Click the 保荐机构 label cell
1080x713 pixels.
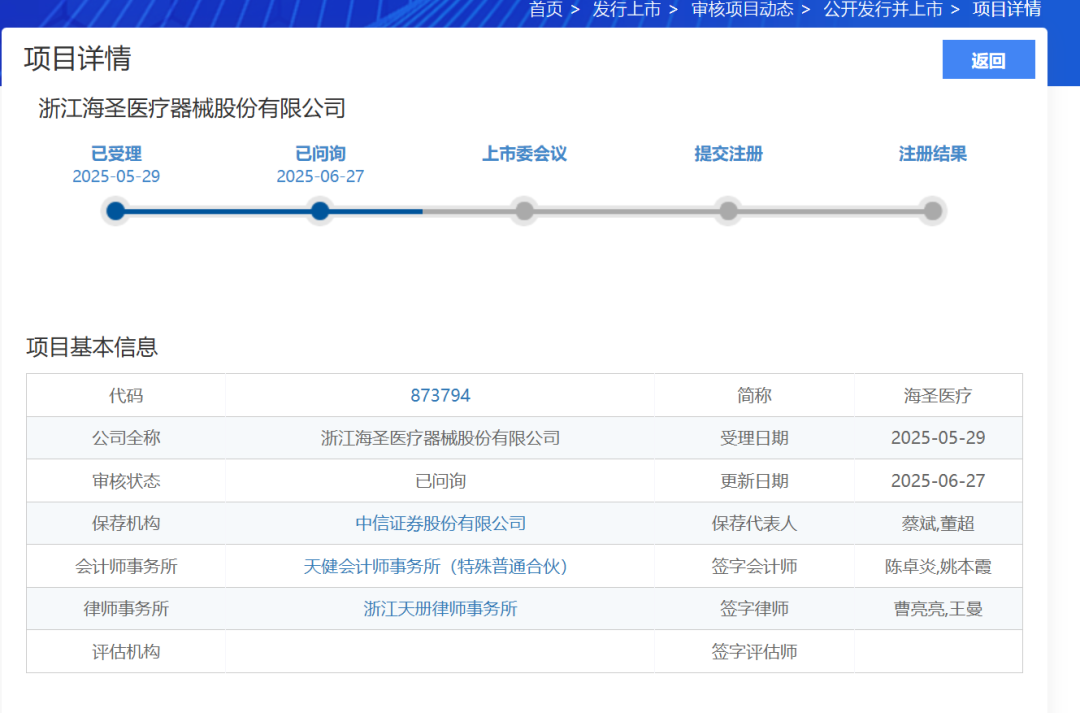click(125, 524)
